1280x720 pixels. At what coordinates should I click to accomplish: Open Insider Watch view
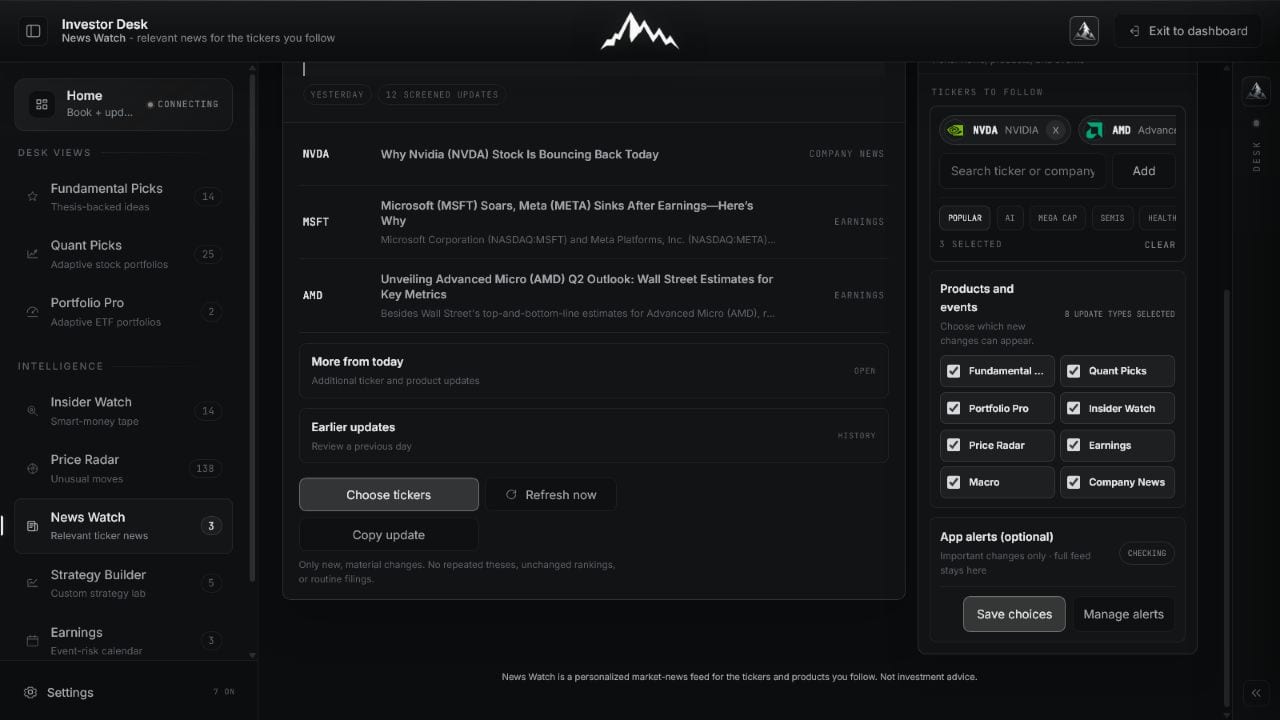[123, 411]
